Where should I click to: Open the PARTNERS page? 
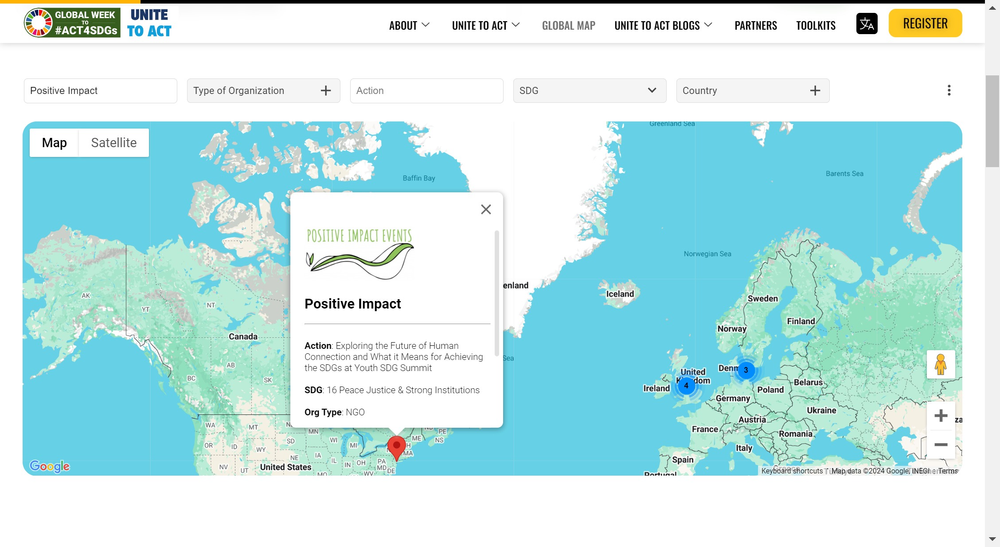(756, 26)
